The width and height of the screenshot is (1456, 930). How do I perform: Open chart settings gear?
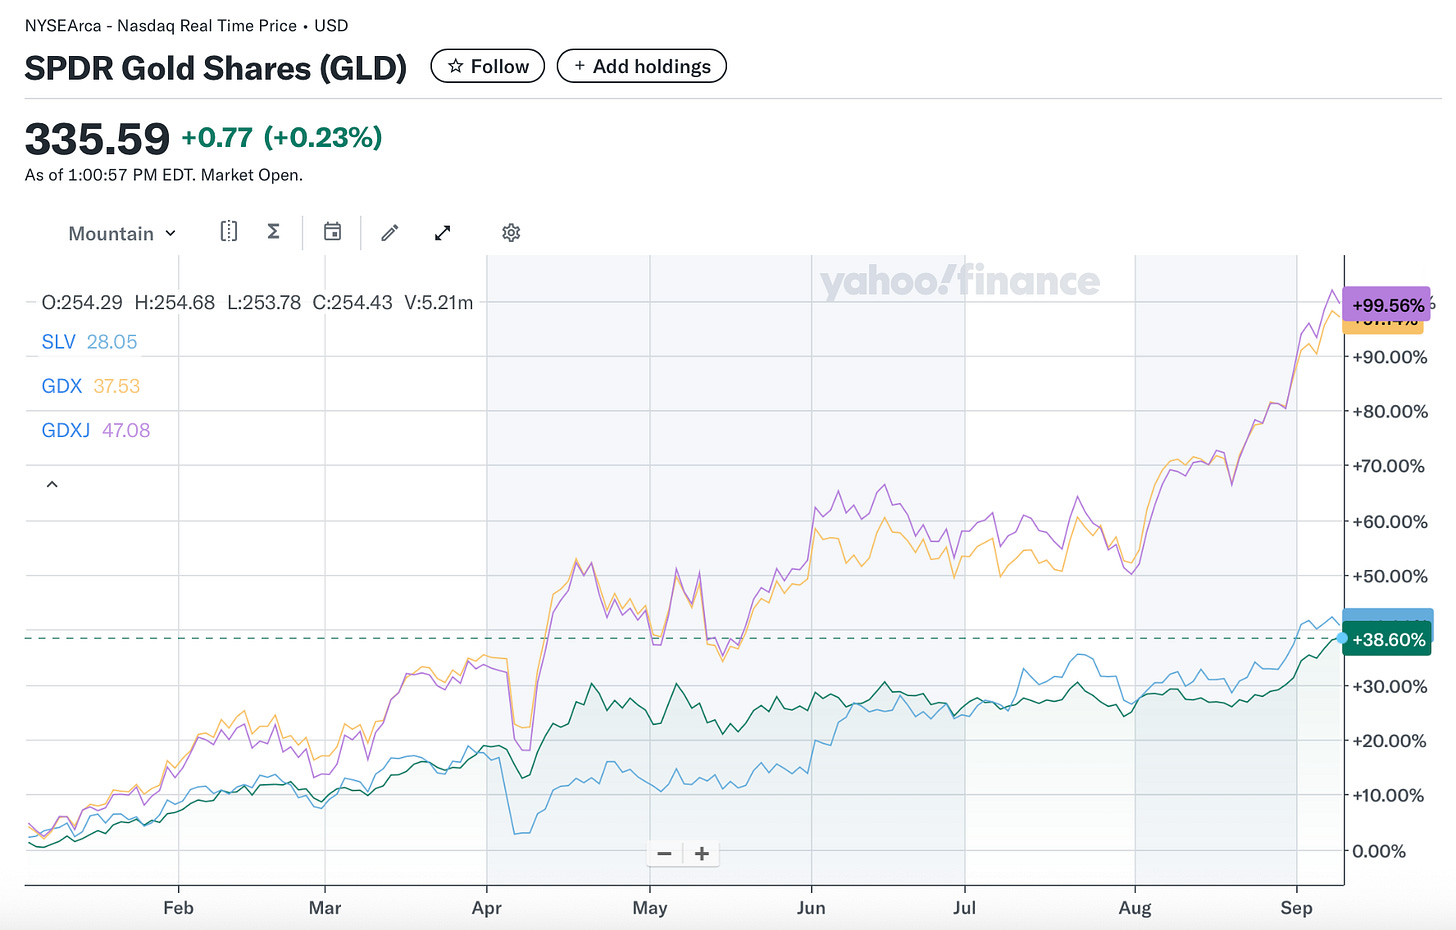511,232
